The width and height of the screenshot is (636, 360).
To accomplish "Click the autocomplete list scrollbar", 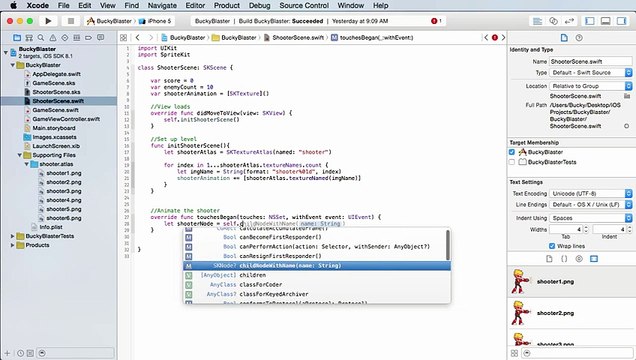I will click(448, 245).
